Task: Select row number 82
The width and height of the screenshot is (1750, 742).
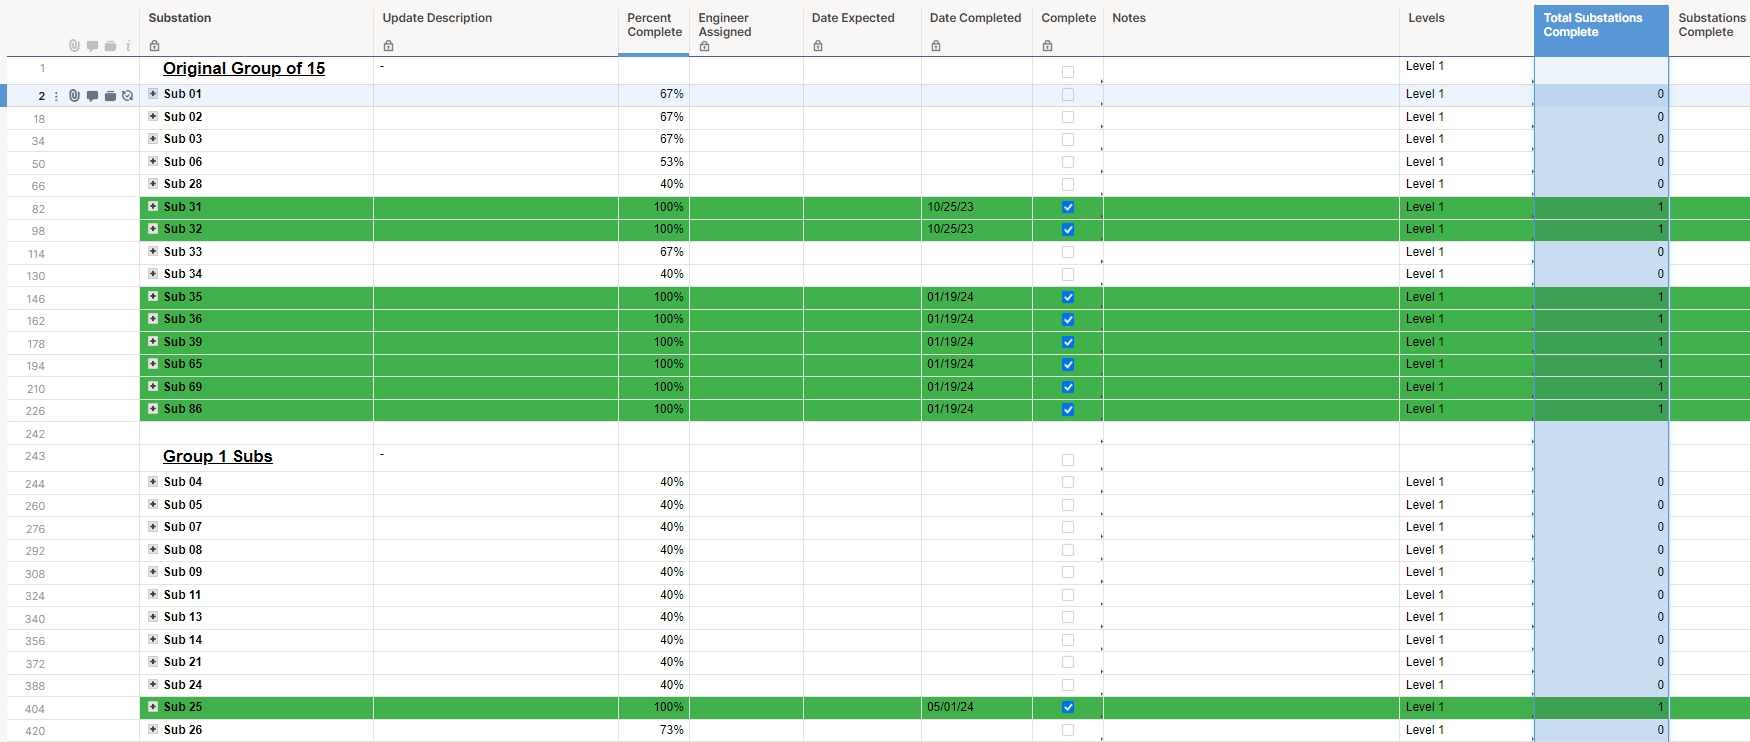Action: click(x=38, y=209)
